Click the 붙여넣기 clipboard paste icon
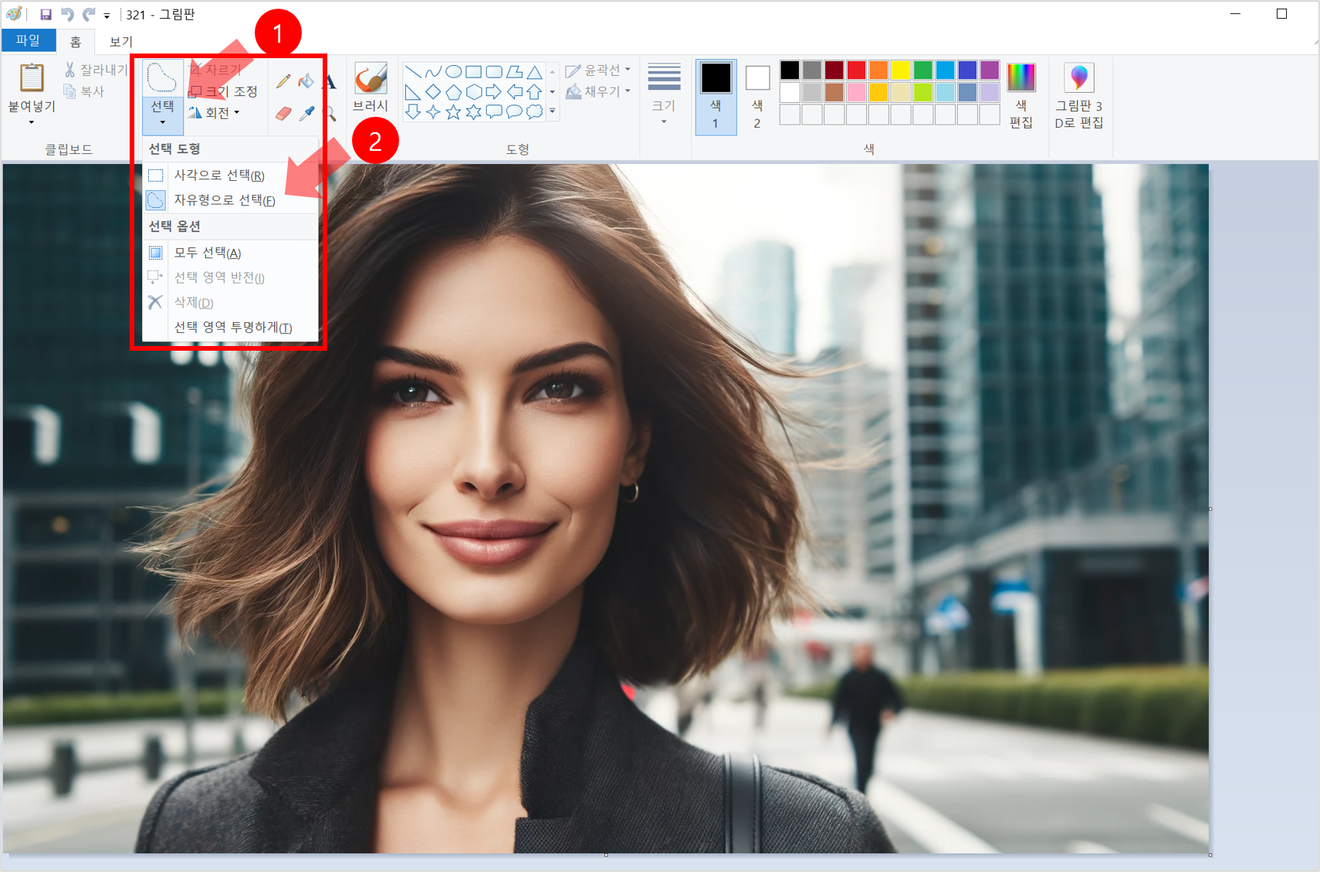The height and width of the screenshot is (872, 1320). [x=32, y=78]
